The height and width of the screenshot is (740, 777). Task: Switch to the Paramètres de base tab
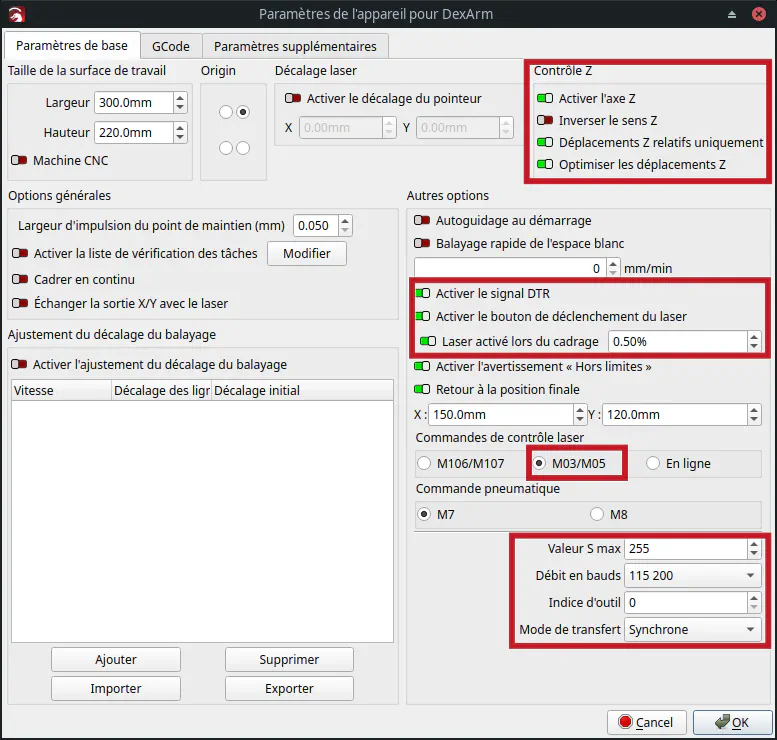click(72, 46)
